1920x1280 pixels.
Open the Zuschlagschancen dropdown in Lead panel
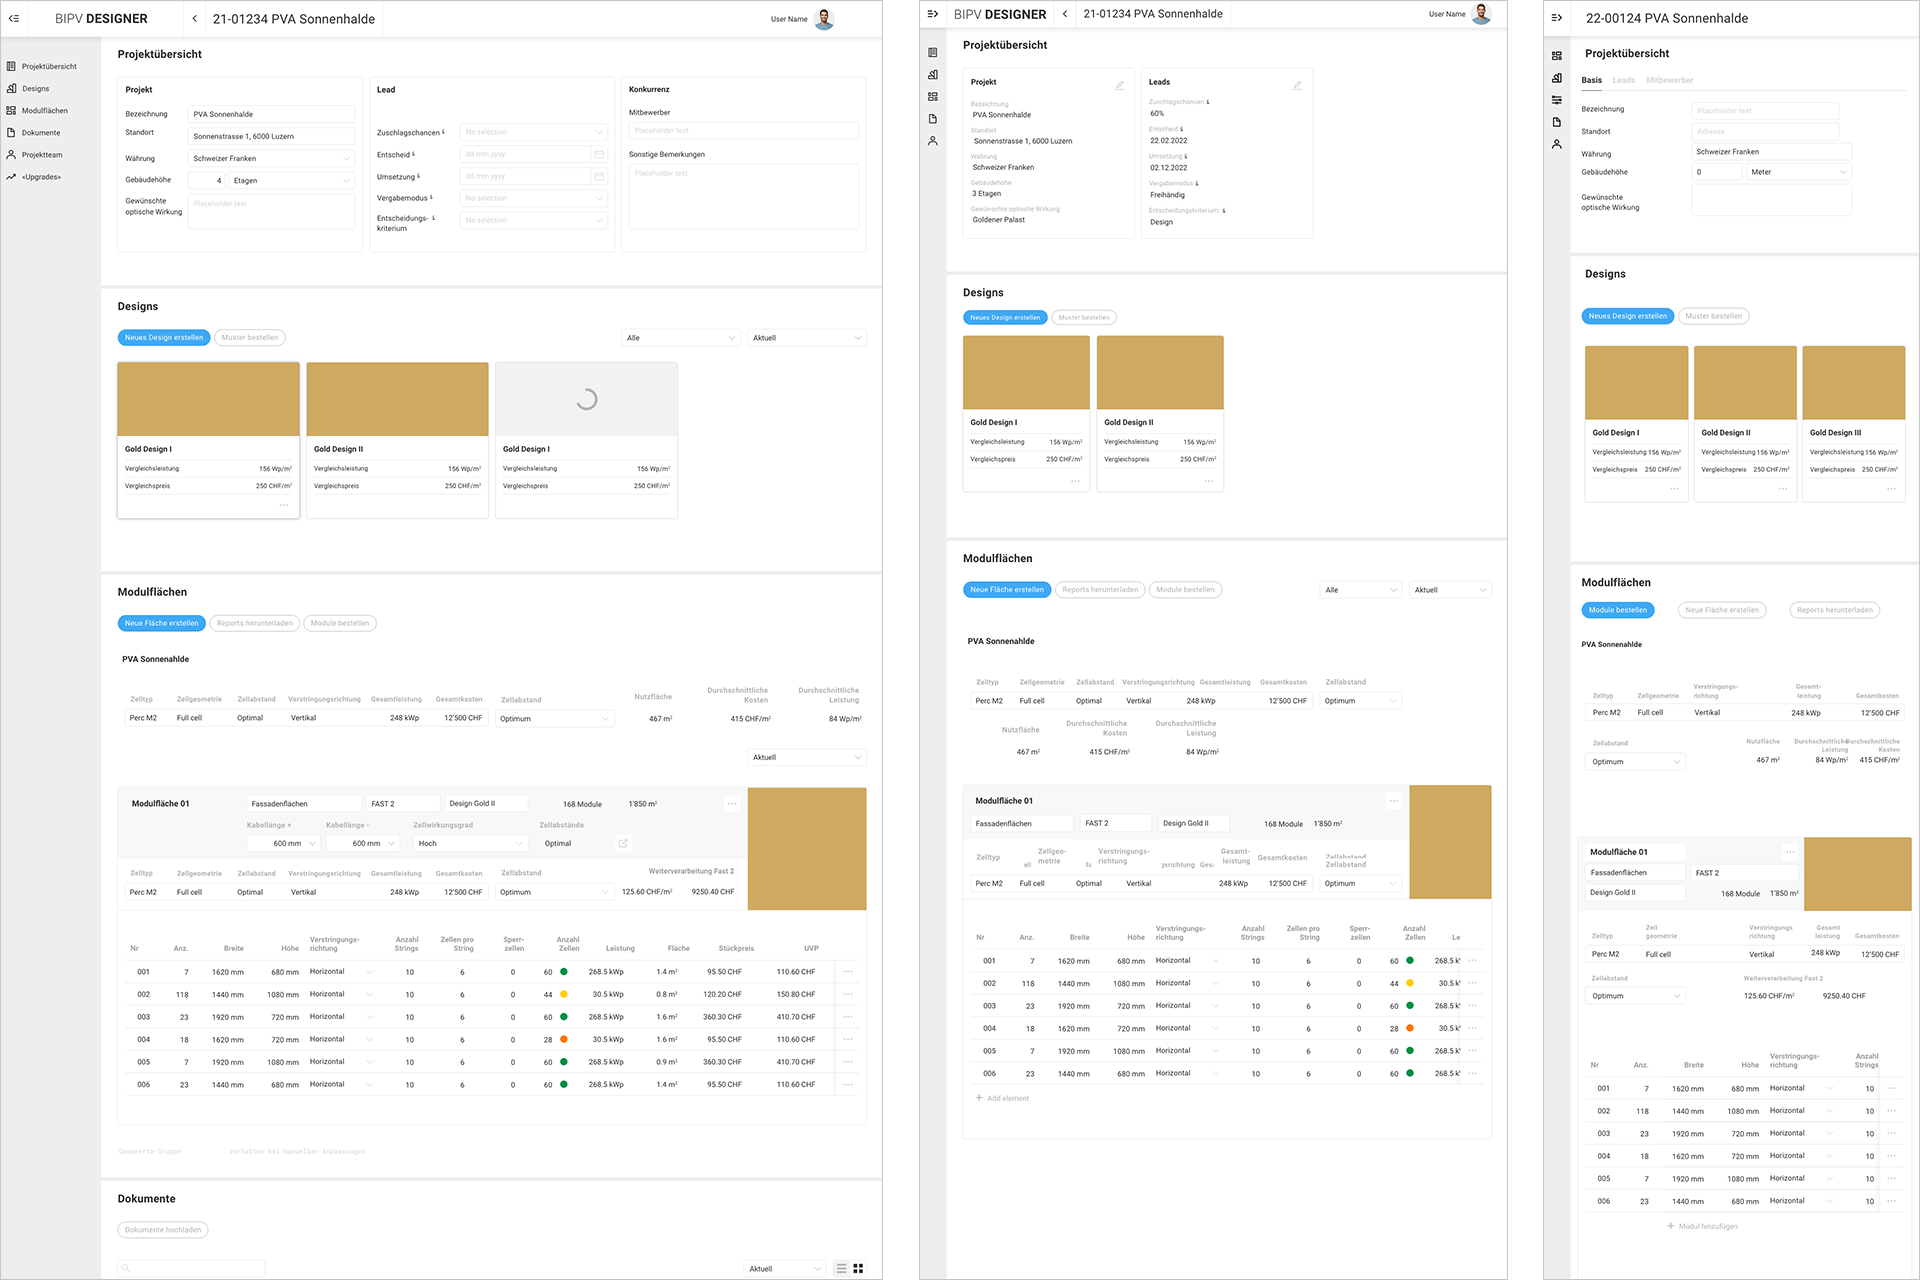(533, 131)
